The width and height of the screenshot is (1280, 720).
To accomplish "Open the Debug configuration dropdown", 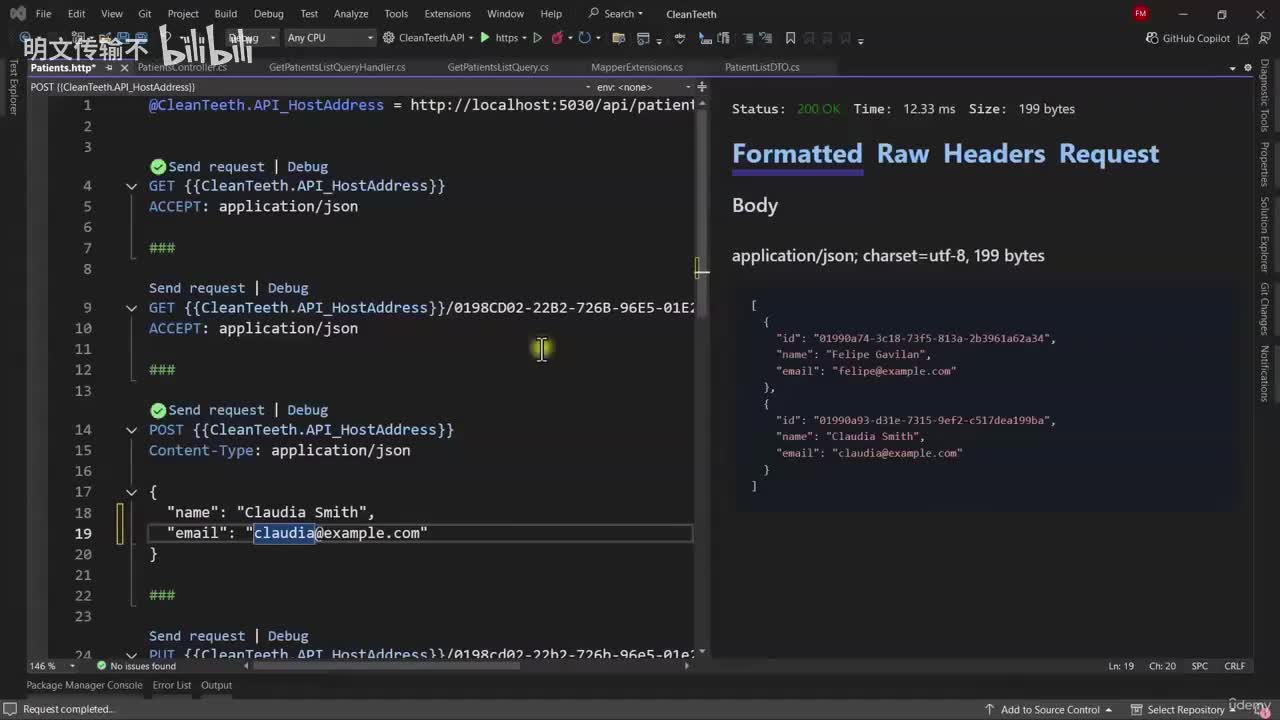I will [252, 38].
